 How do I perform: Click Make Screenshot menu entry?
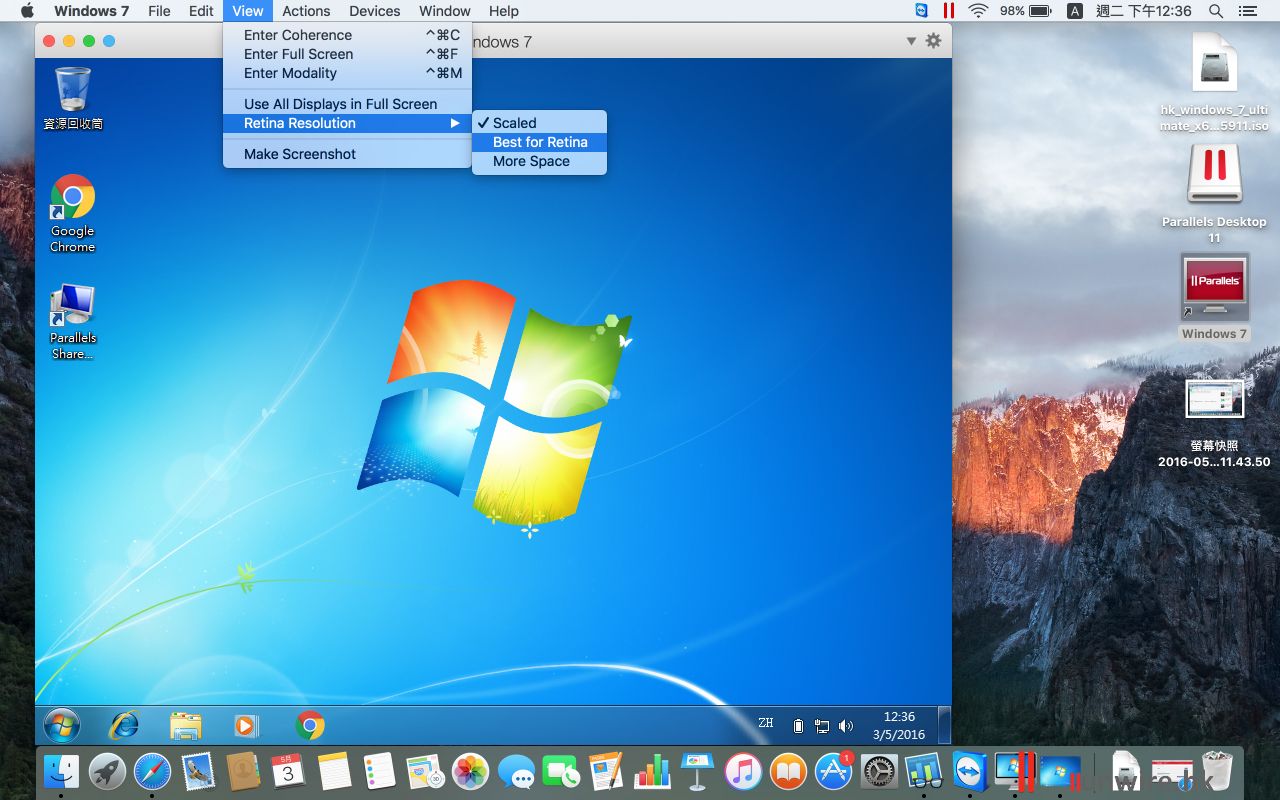click(x=300, y=154)
